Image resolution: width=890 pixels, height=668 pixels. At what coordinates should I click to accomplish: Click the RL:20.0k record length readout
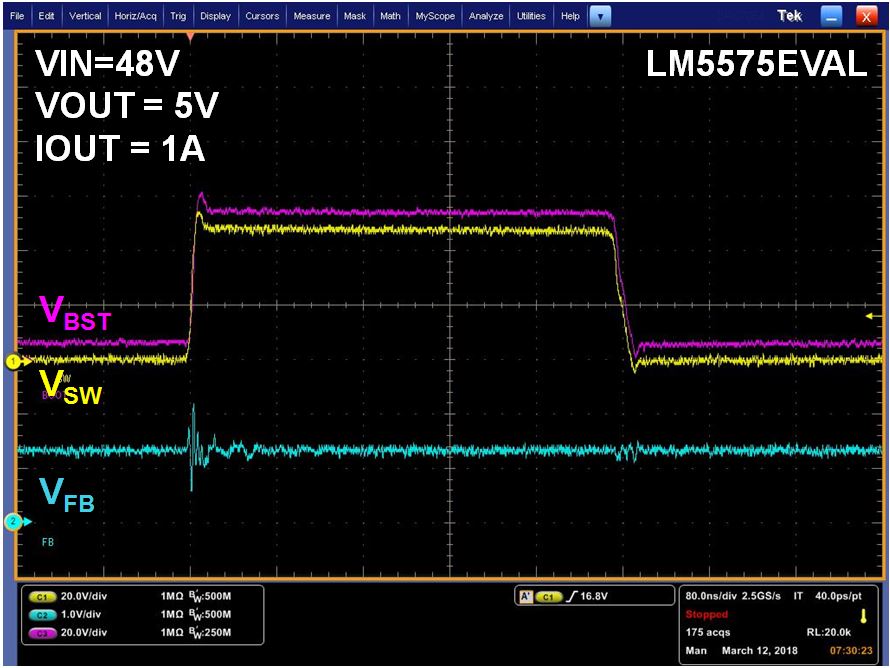point(829,632)
